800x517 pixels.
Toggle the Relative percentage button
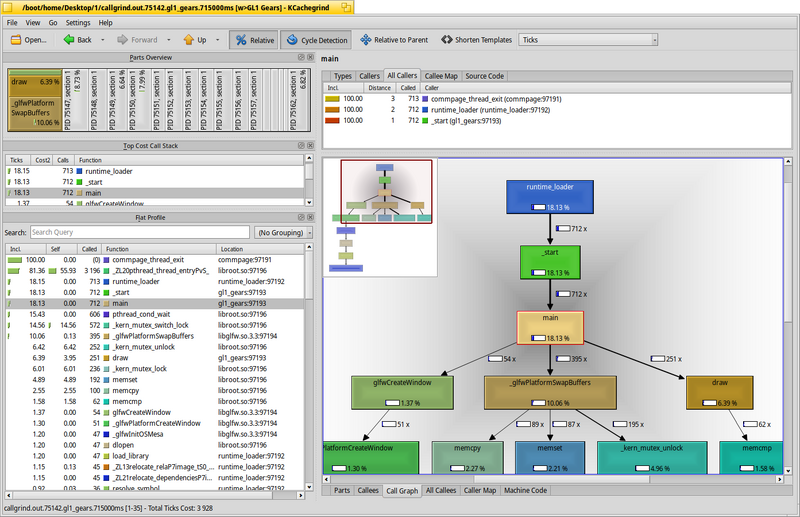point(254,40)
